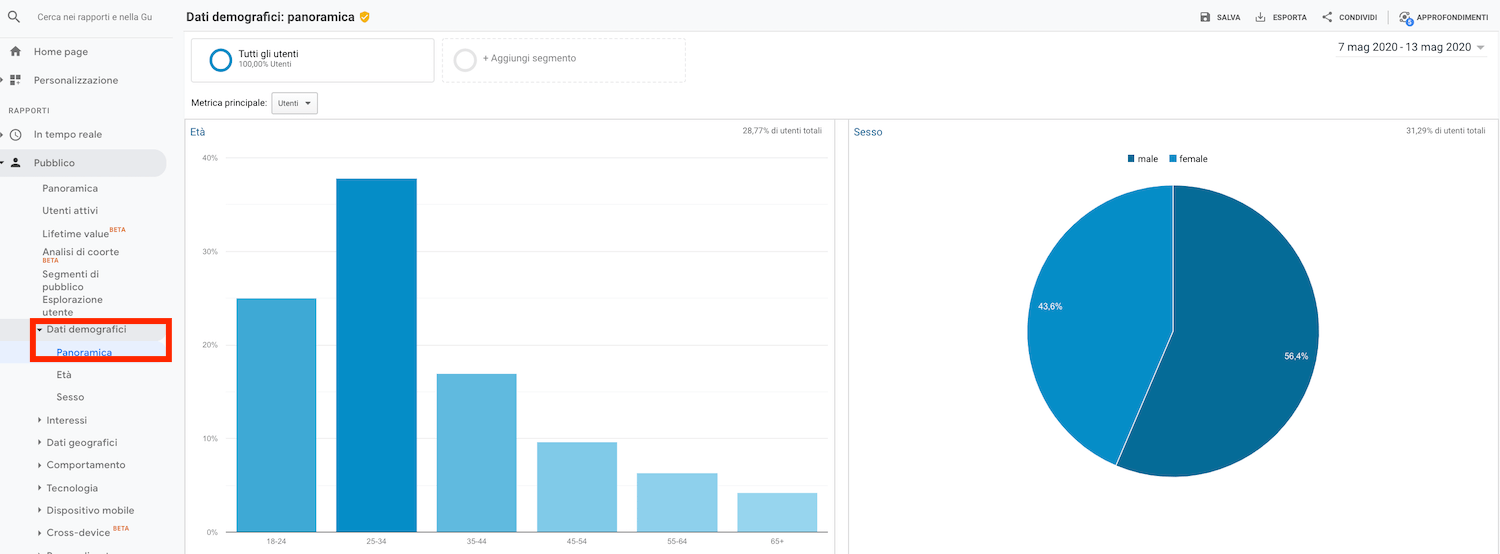1500x554 pixels.
Task: Click the verified shield badge by title
Action: 365,17
